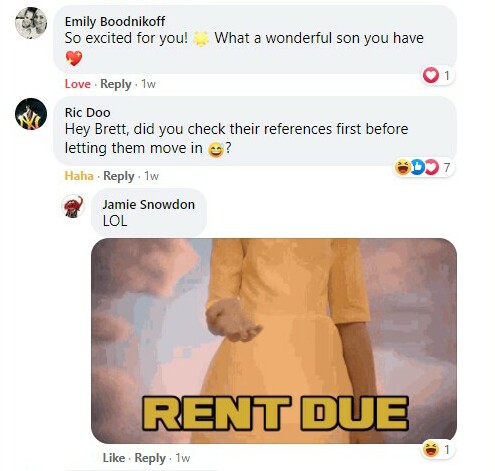Toggle Love reaction on Emily's comment
Viewport: 495px width, 471px height.
click(78, 84)
